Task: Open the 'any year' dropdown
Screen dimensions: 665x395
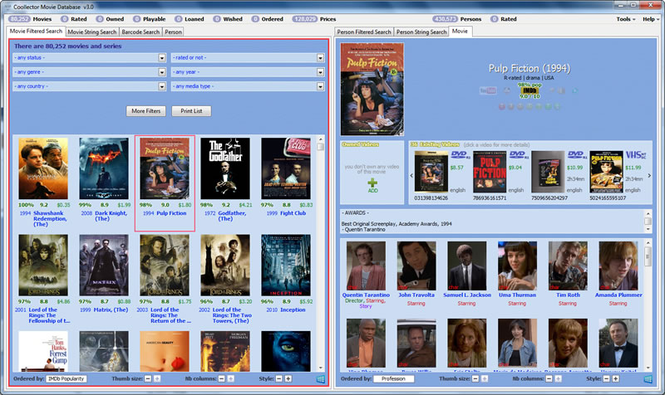Action: 320,72
